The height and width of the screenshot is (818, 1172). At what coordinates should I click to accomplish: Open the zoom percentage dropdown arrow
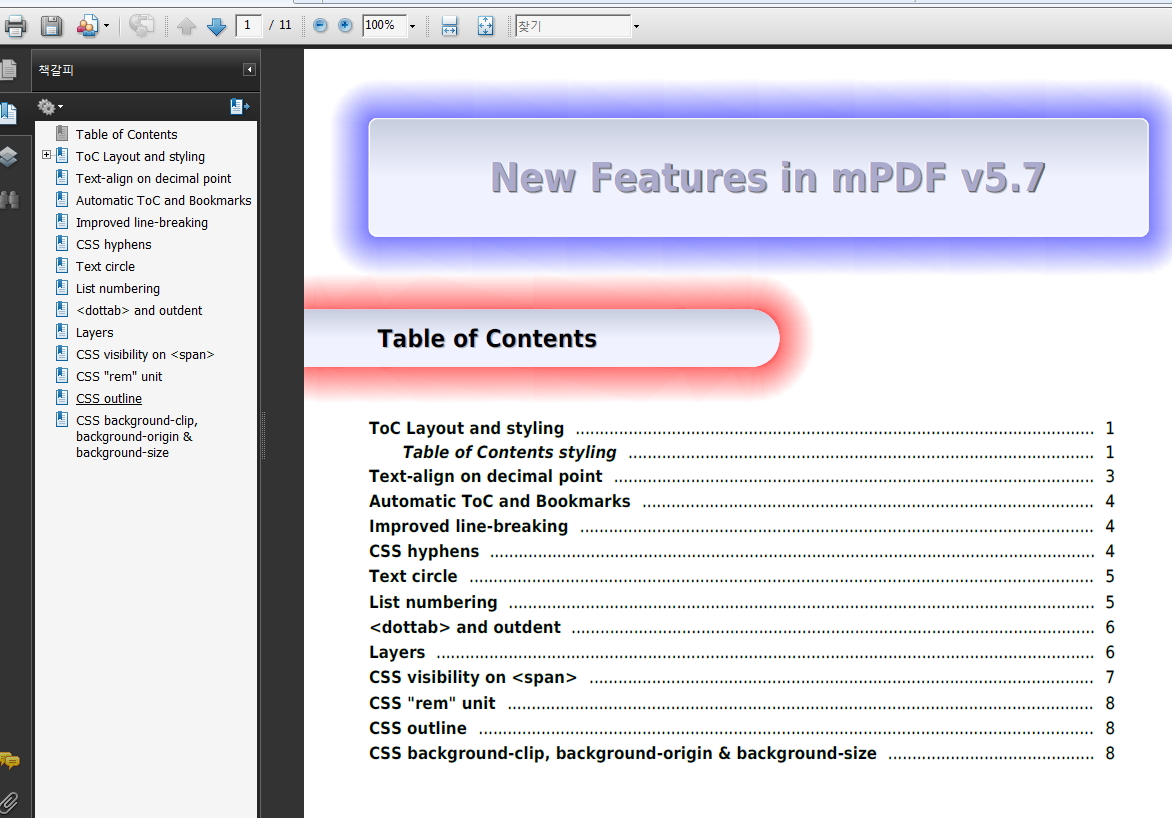coord(412,26)
